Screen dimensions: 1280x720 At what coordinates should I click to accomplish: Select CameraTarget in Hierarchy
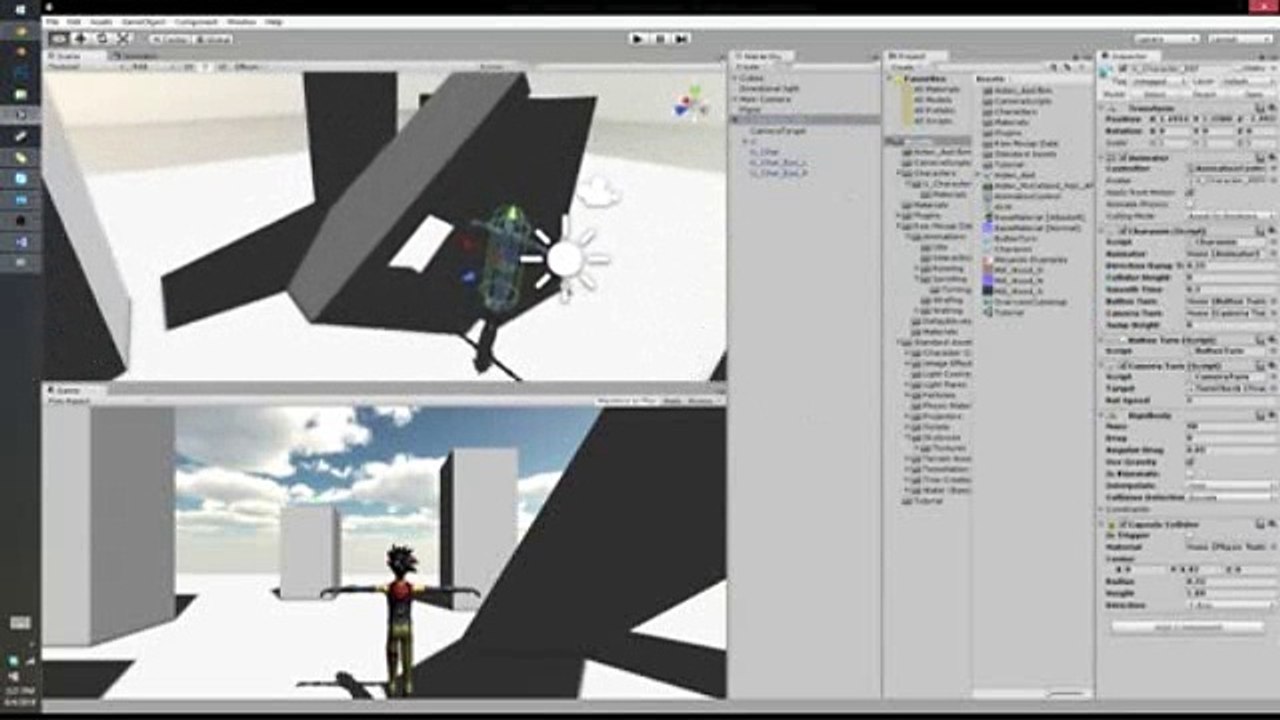click(777, 130)
